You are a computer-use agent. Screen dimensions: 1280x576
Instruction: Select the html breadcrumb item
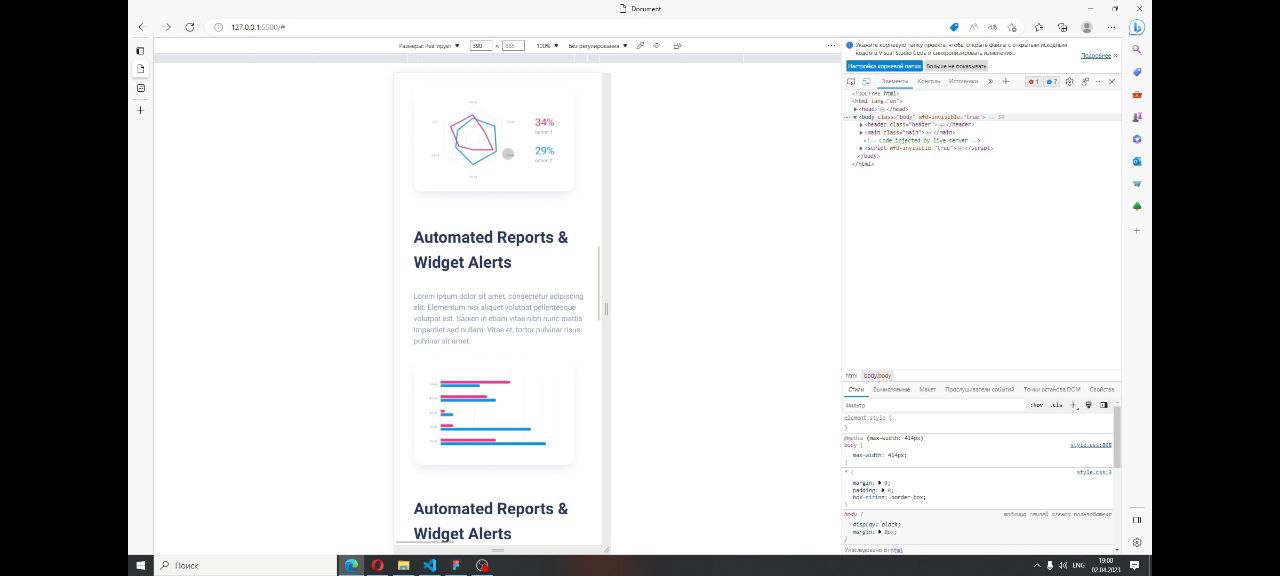point(851,376)
